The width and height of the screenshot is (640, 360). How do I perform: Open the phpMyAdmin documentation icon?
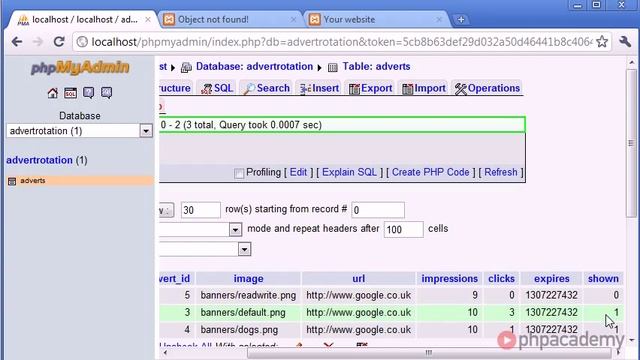point(88,93)
